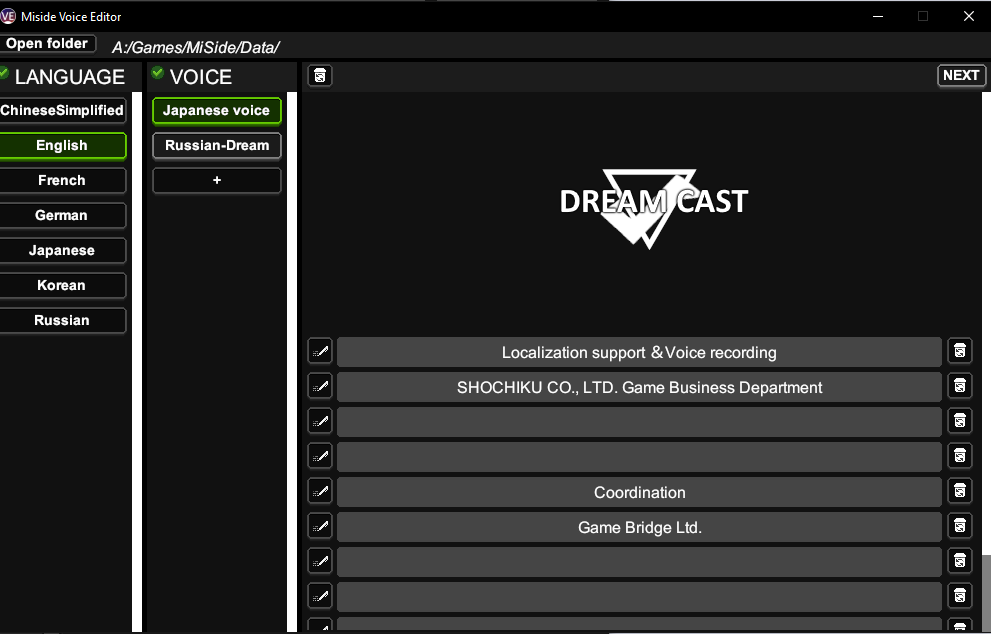
Task: Pick German from the language list
Action: [x=62, y=216]
